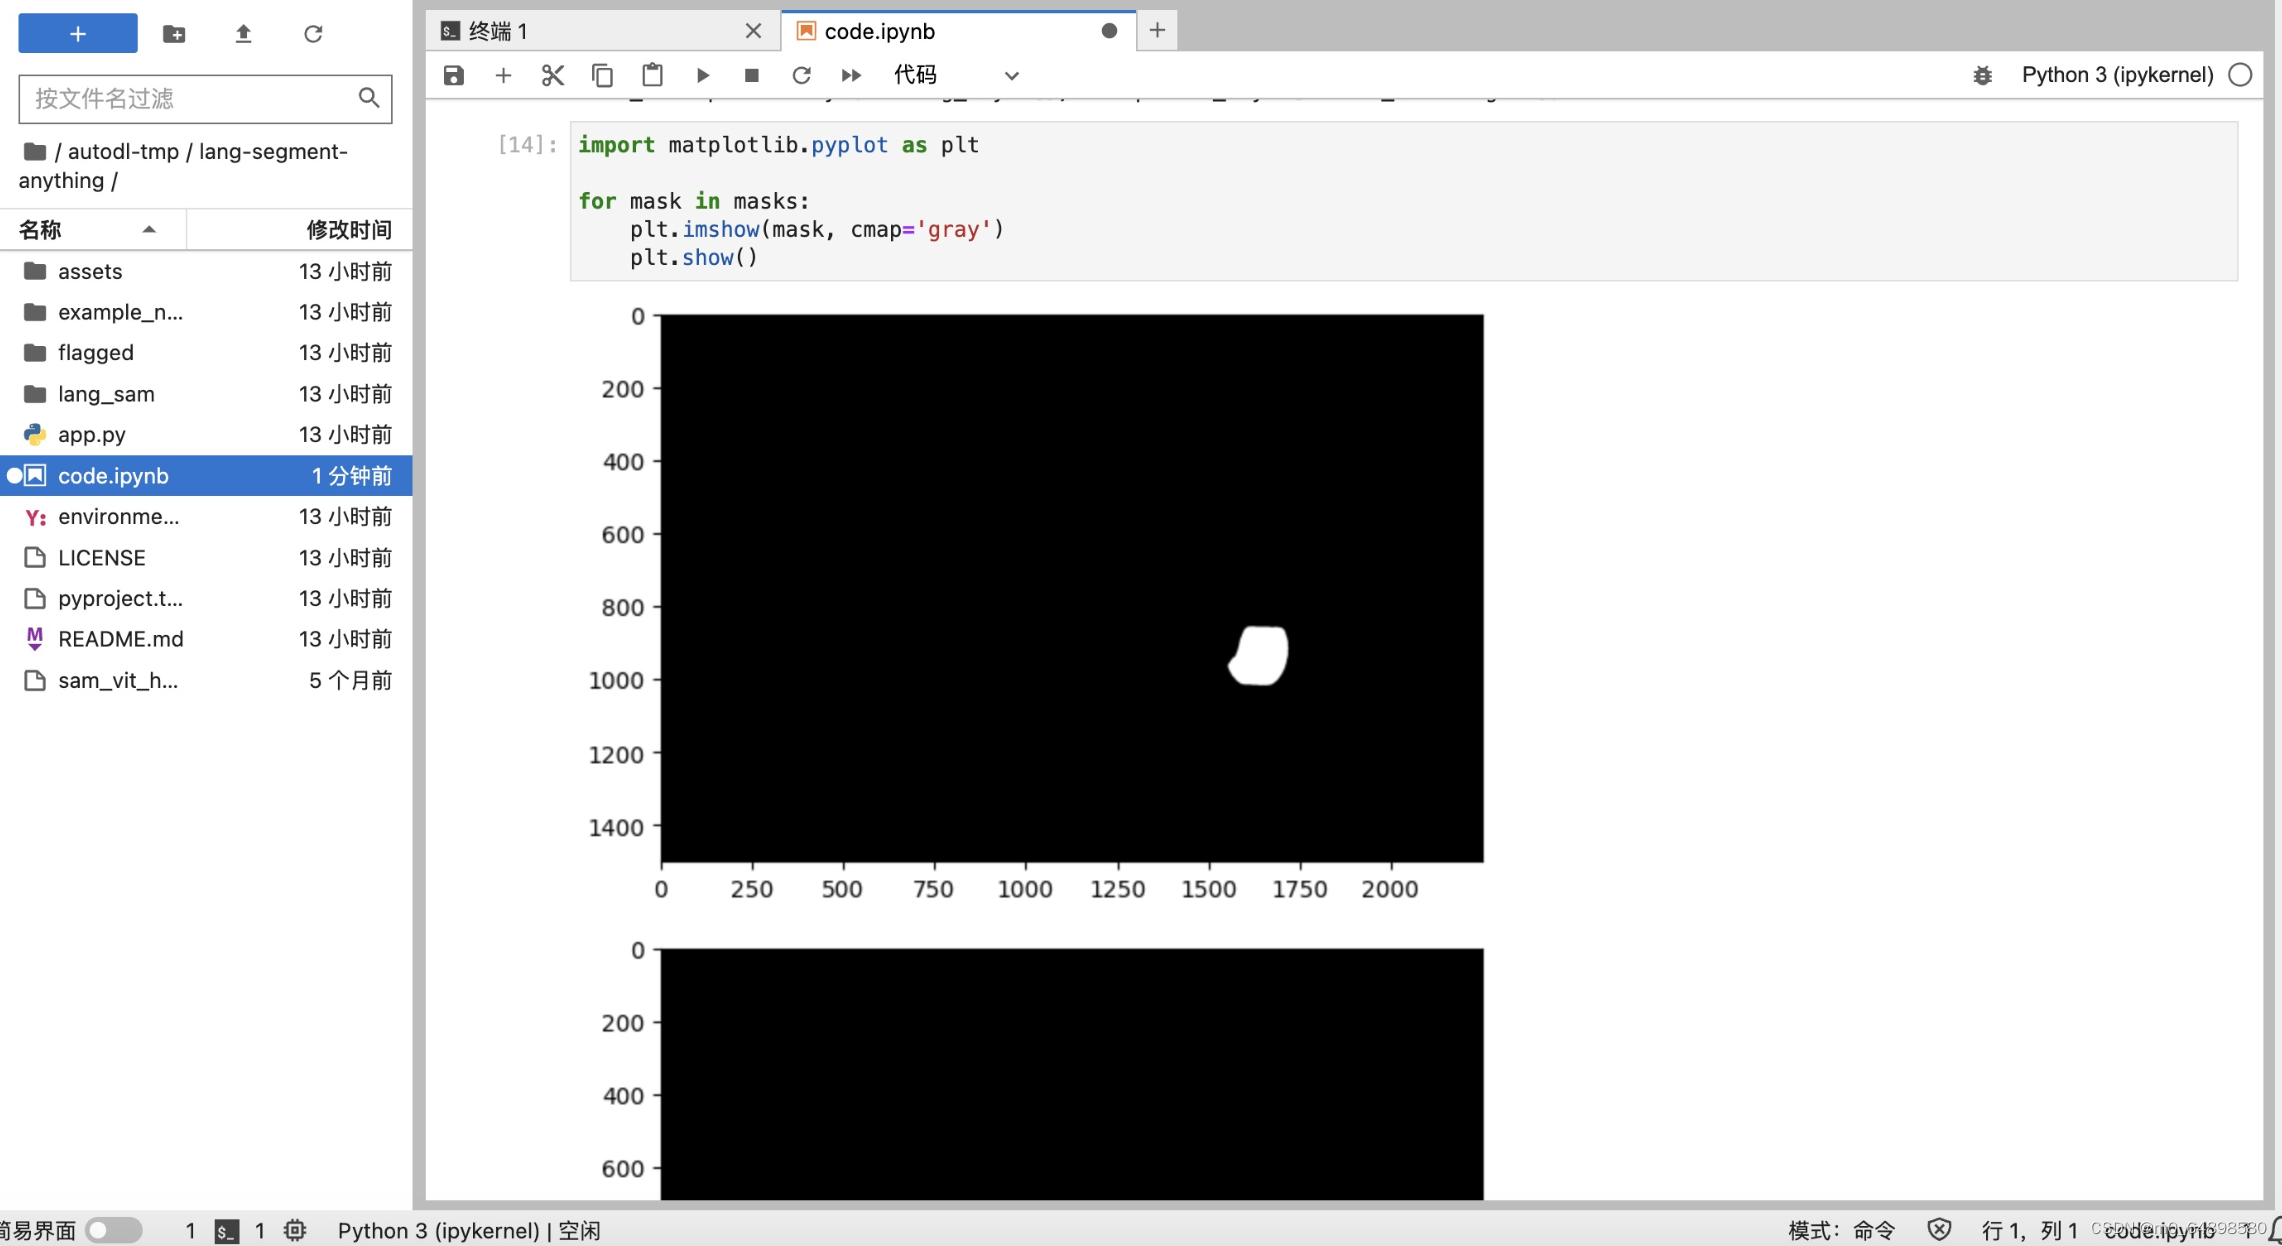Open the debugger bug icon
2282x1246 pixels.
(x=1982, y=75)
